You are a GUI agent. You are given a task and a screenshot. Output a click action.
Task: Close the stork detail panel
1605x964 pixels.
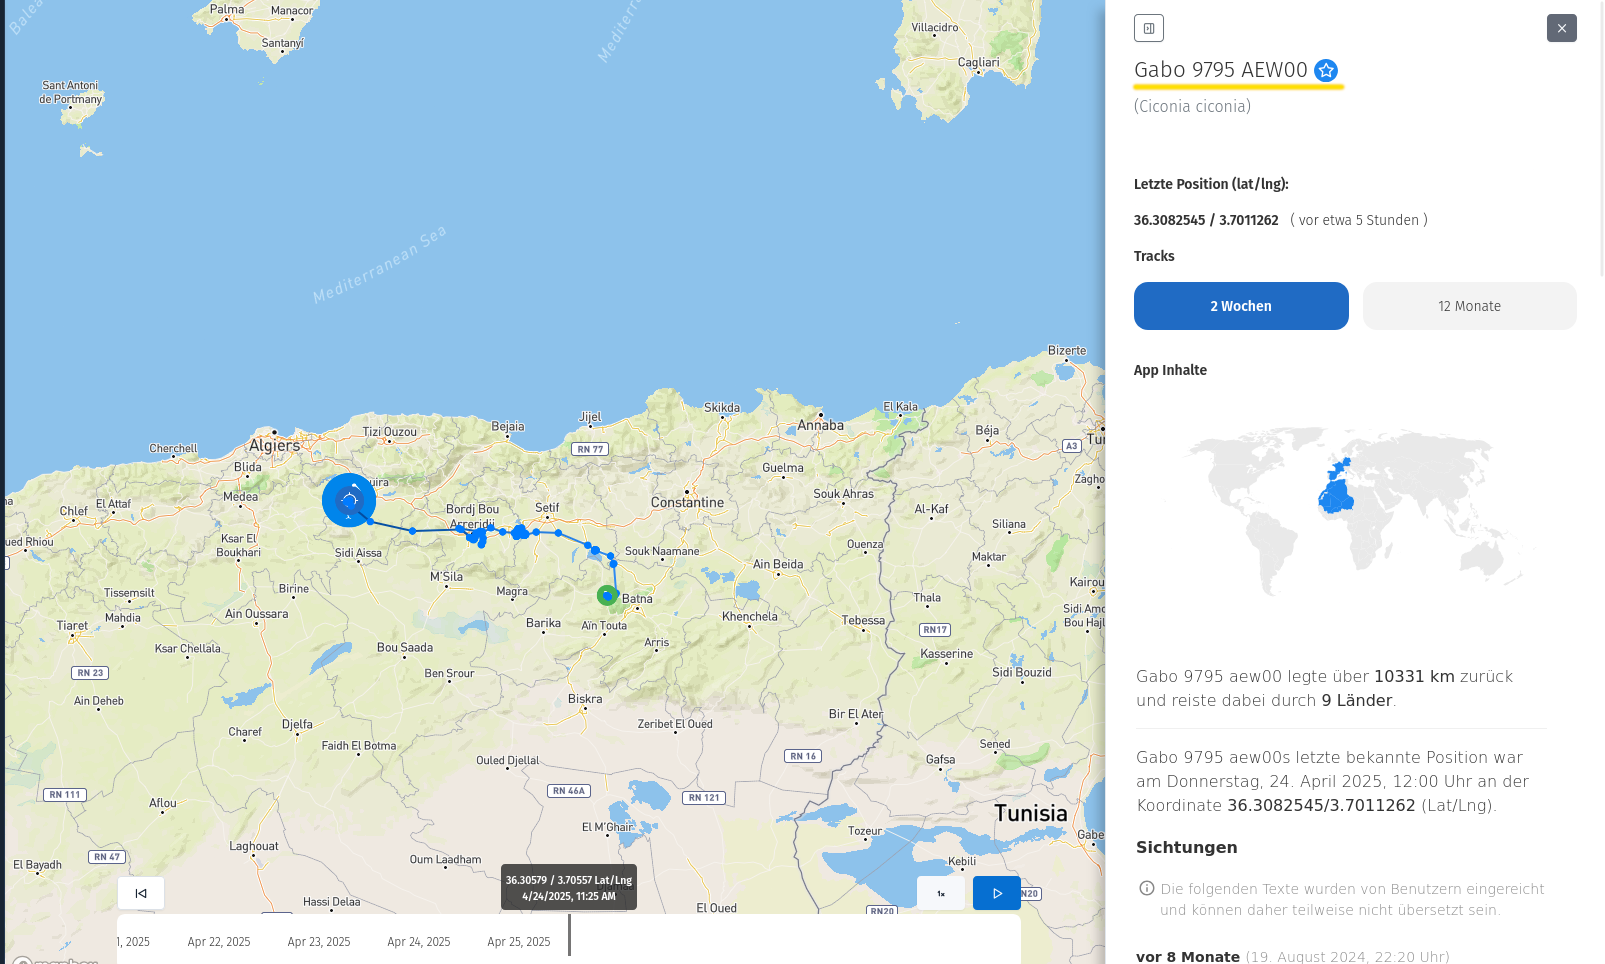(x=1561, y=28)
